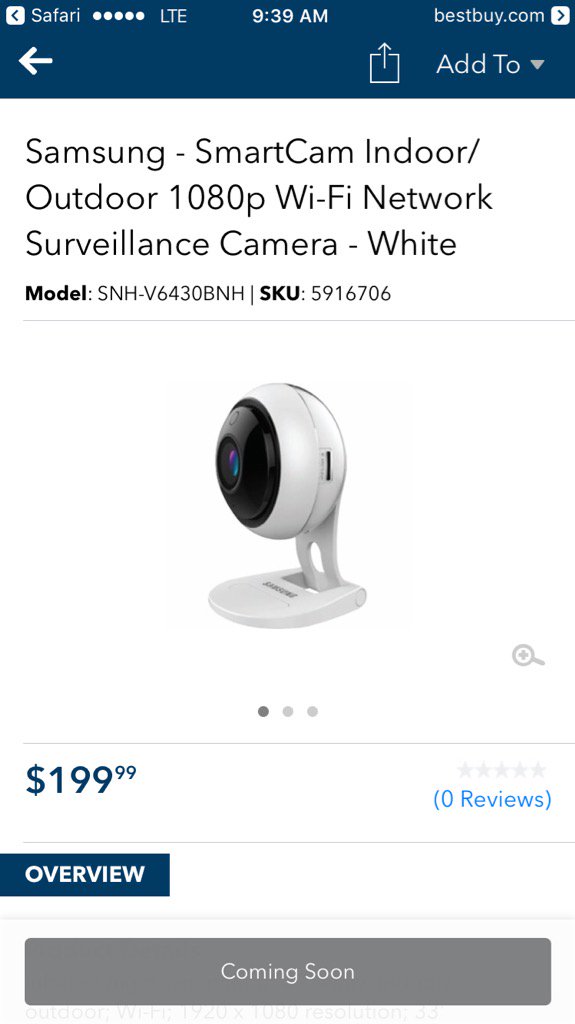Tap the magnifier zoom icon on the image
This screenshot has width=575, height=1024.
pos(528,655)
